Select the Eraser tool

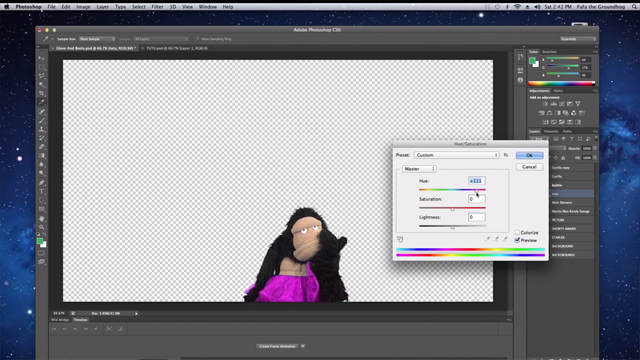click(42, 147)
